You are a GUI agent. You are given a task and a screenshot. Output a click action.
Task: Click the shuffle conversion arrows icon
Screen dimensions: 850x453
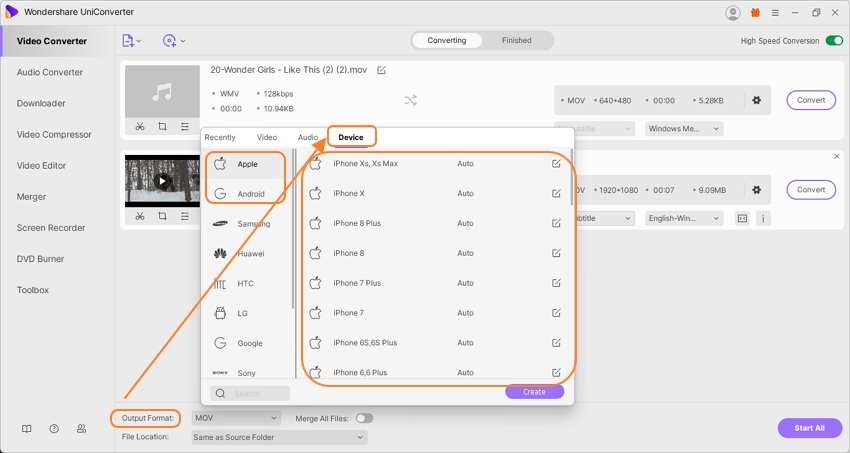click(x=410, y=100)
